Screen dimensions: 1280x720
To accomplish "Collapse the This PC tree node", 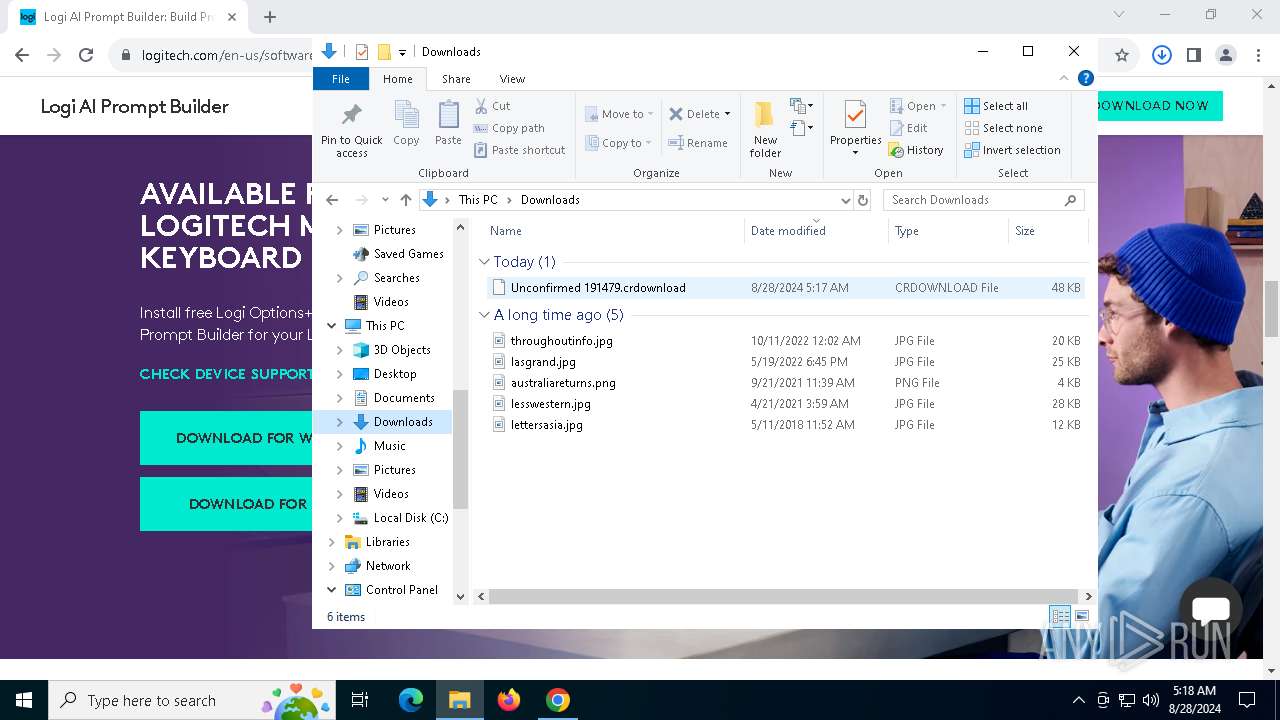I will click(x=332, y=326).
